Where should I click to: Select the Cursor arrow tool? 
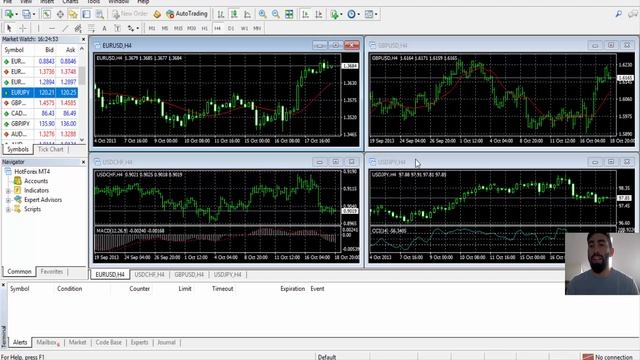tap(9, 28)
